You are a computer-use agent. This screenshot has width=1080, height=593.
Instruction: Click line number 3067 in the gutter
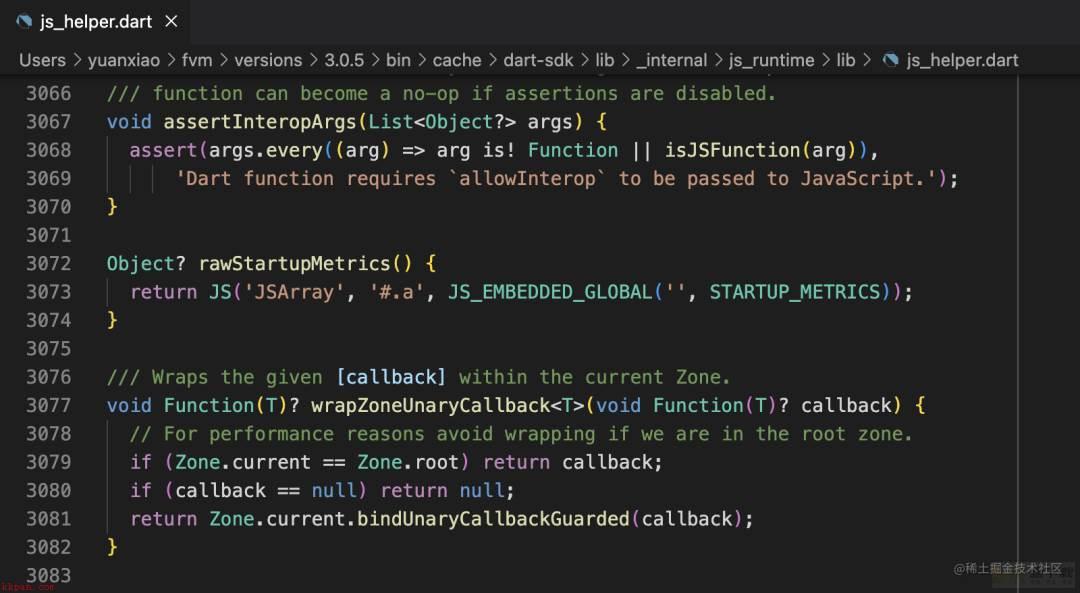(x=48, y=122)
